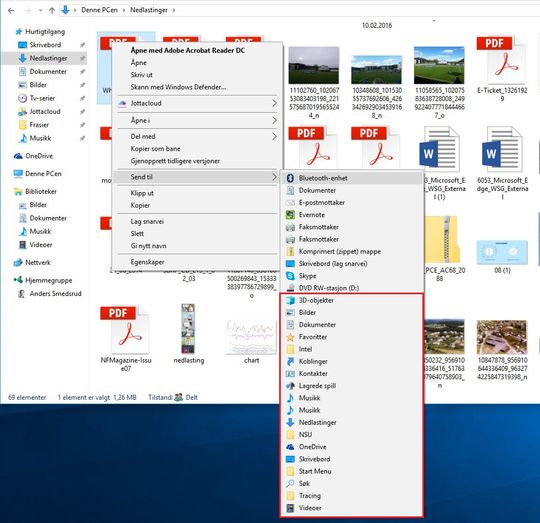Expand the Jottacloud submenu arrow
The image size is (540, 523).
coord(274,103)
